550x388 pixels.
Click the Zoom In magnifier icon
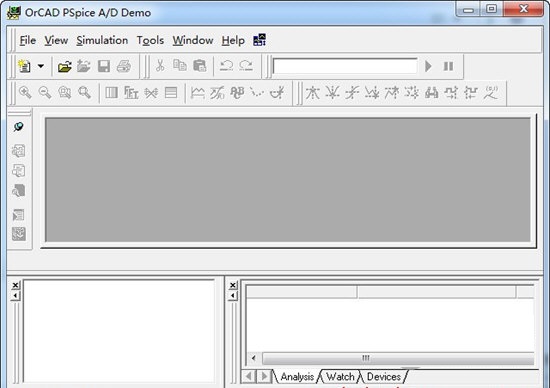pos(25,93)
